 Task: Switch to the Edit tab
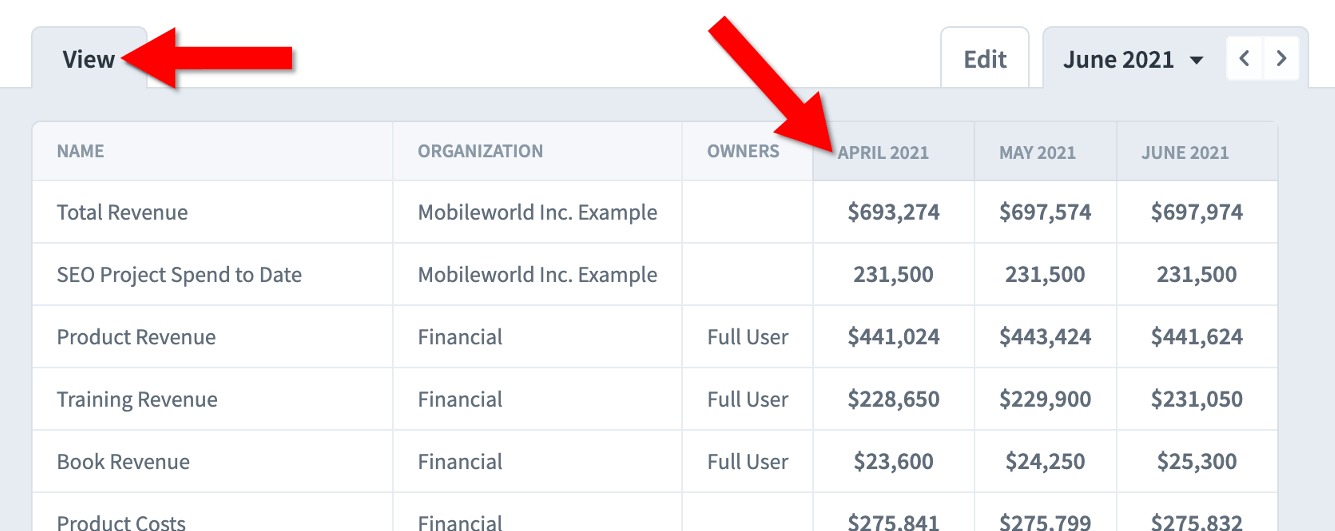[x=985, y=59]
